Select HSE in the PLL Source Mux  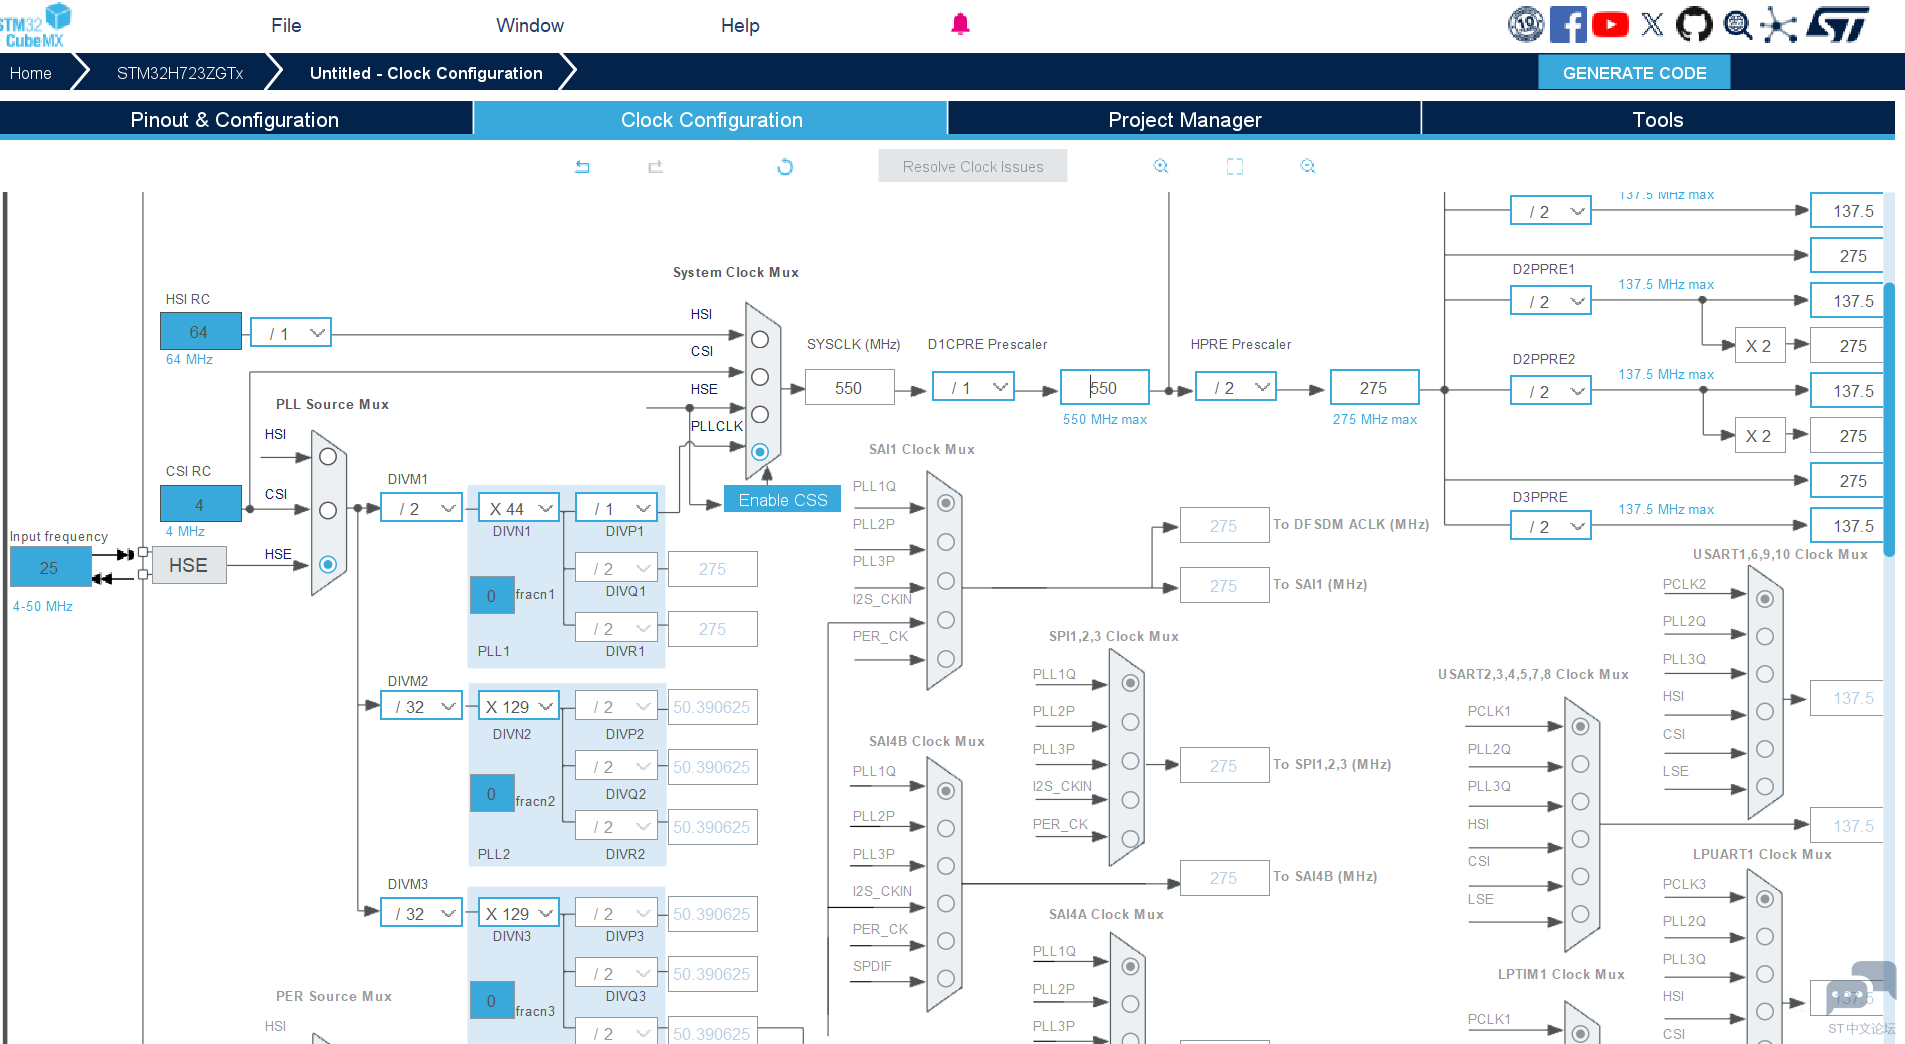[x=327, y=565]
